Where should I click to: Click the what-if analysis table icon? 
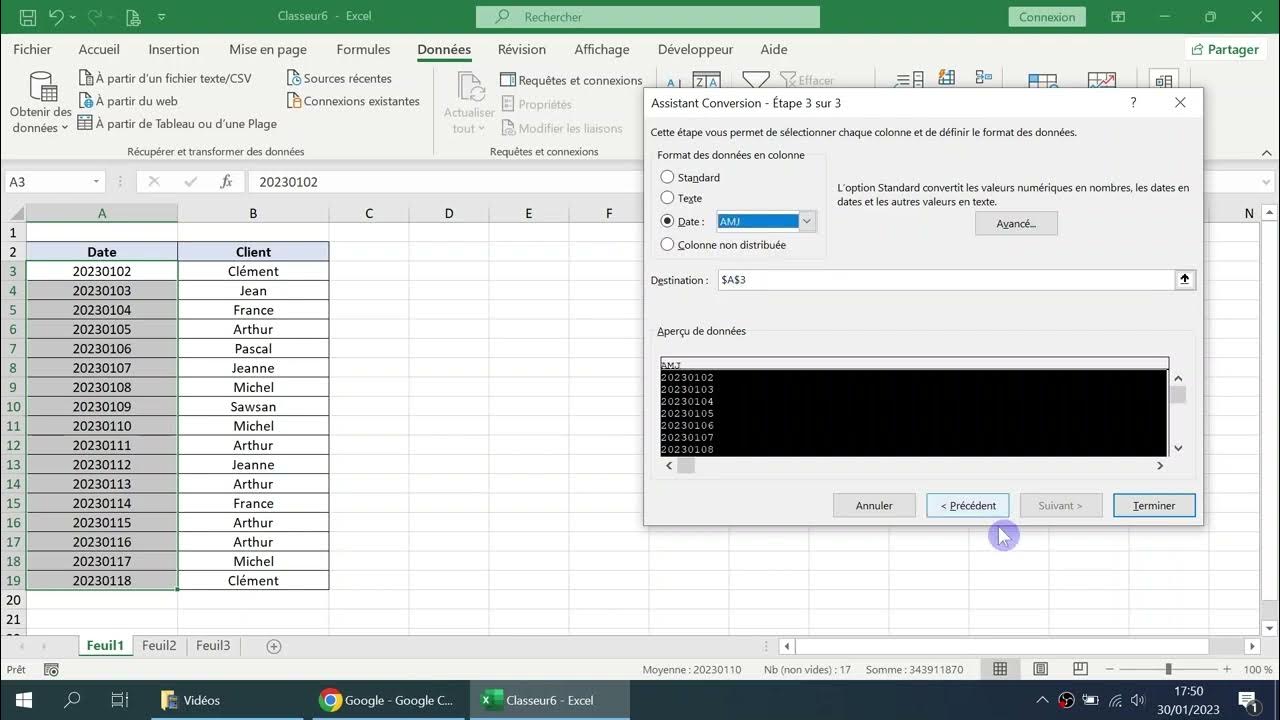1043,81
